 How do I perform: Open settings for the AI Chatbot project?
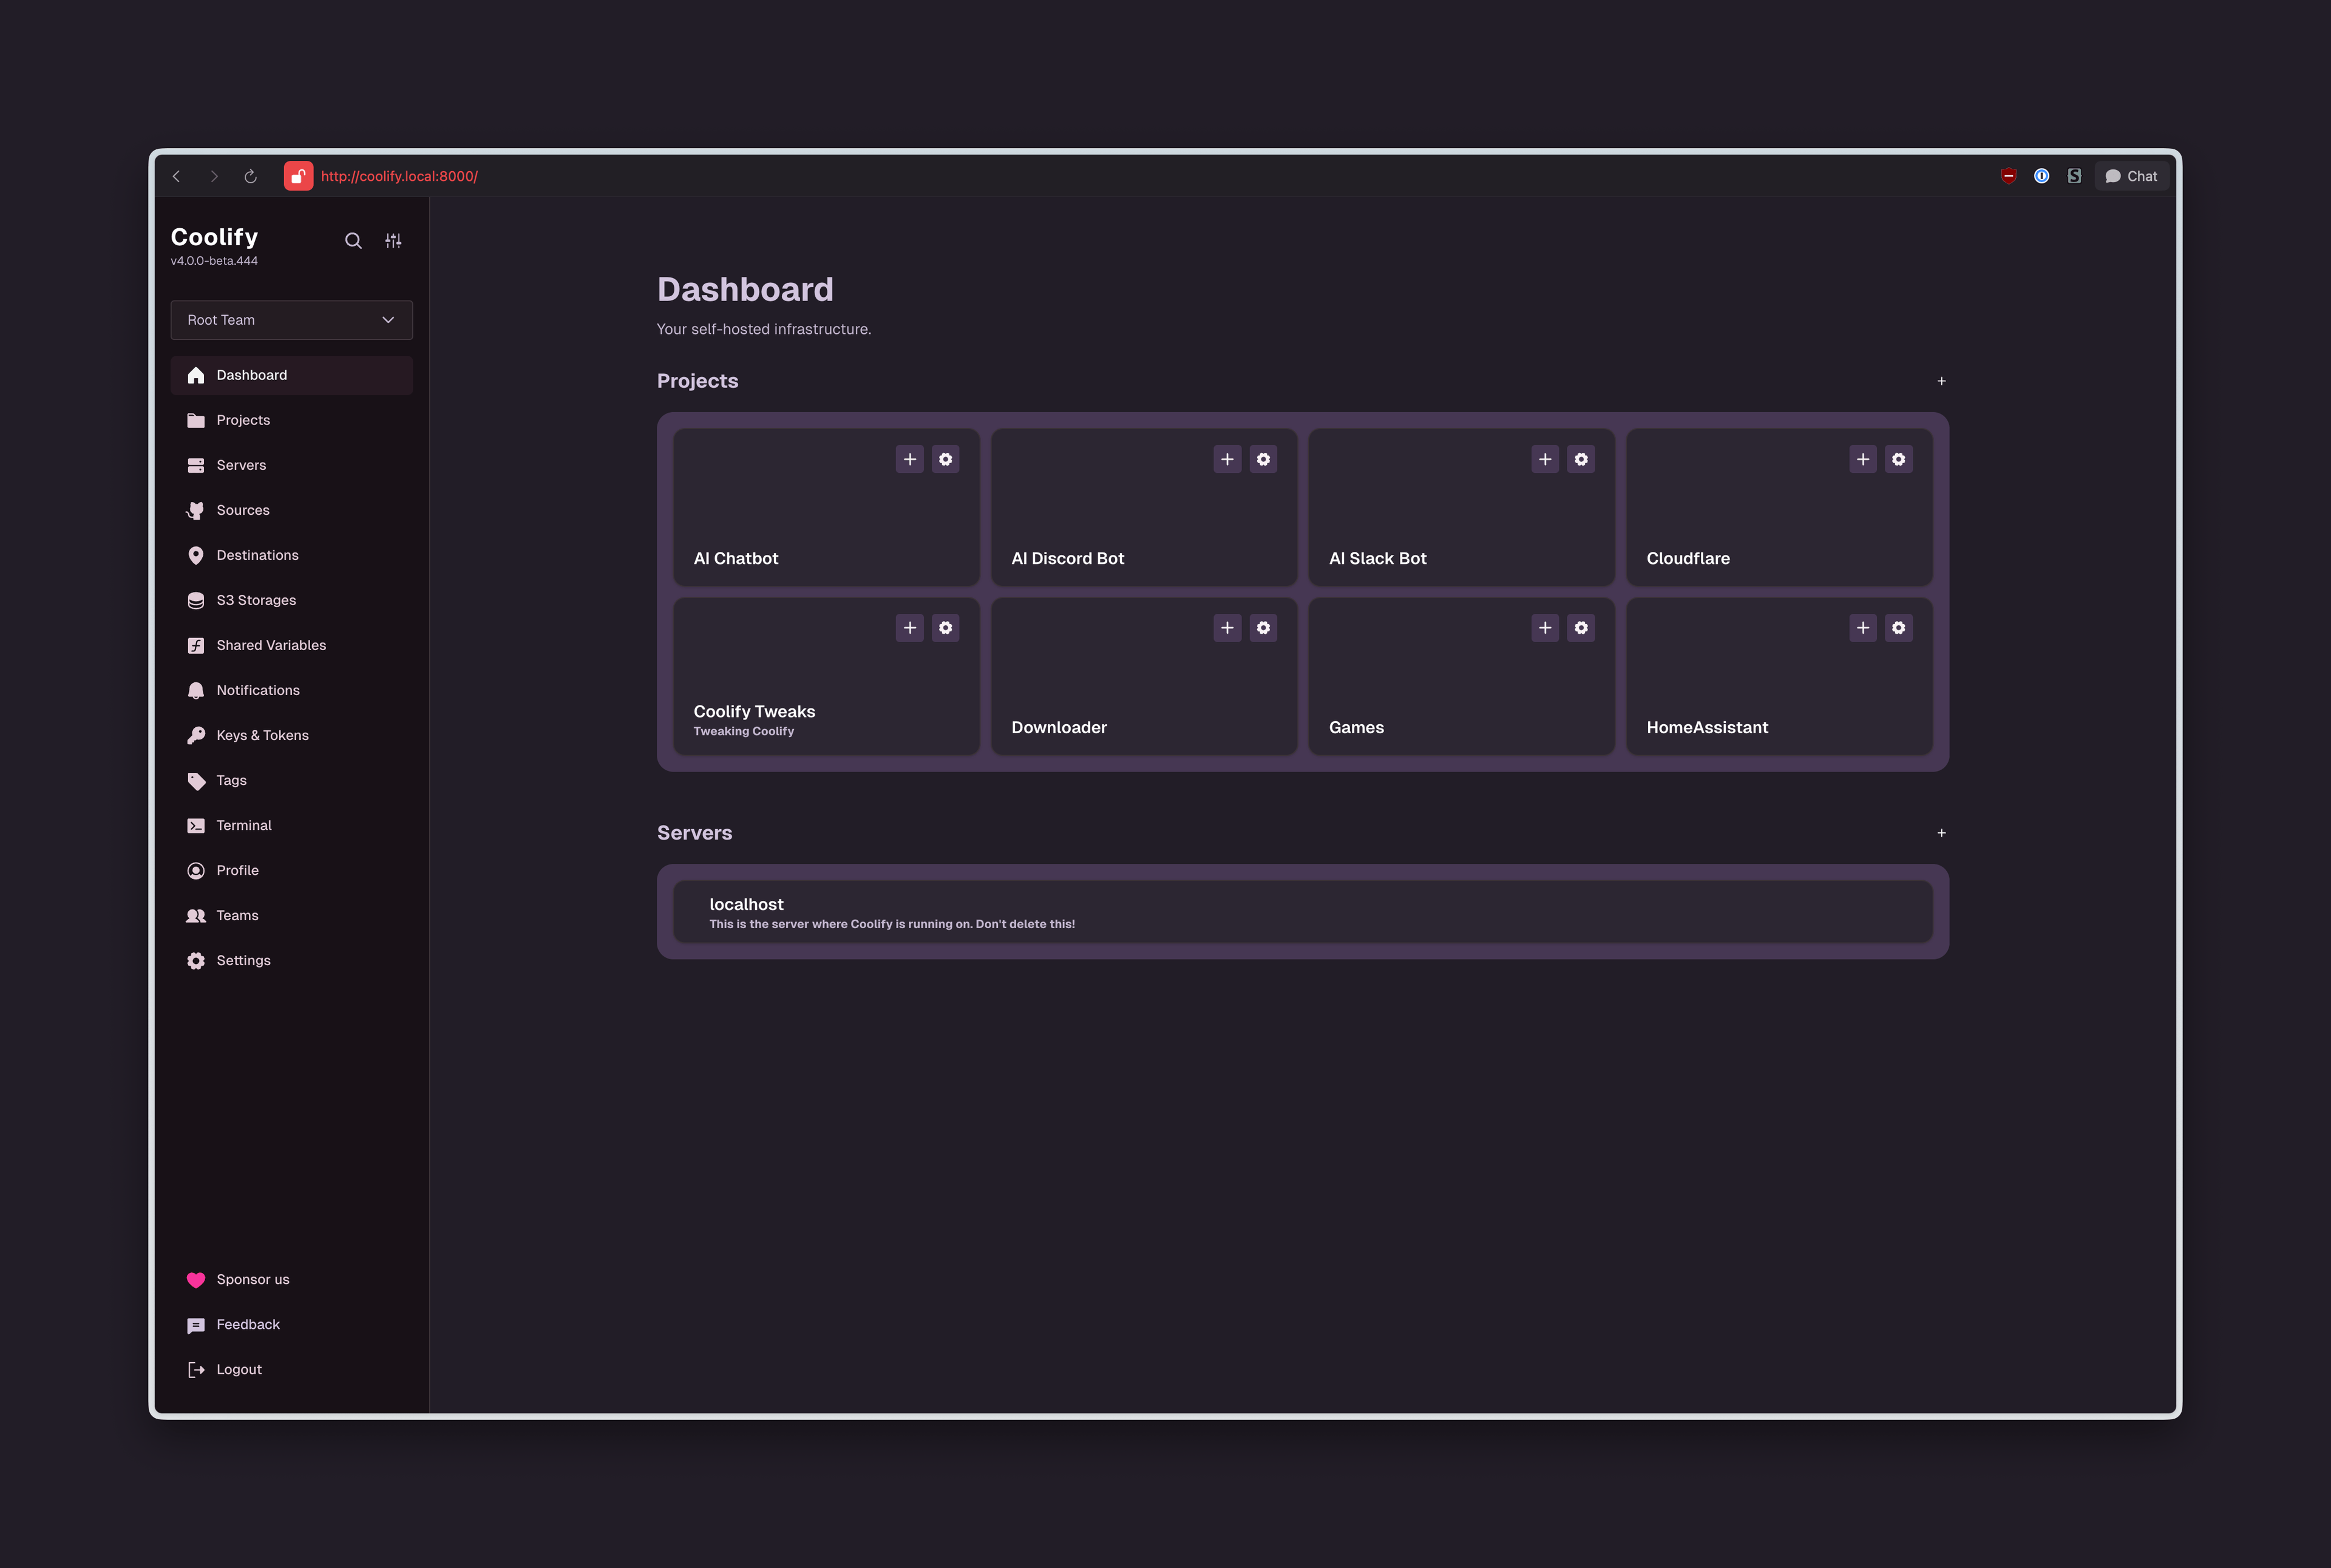(946, 459)
